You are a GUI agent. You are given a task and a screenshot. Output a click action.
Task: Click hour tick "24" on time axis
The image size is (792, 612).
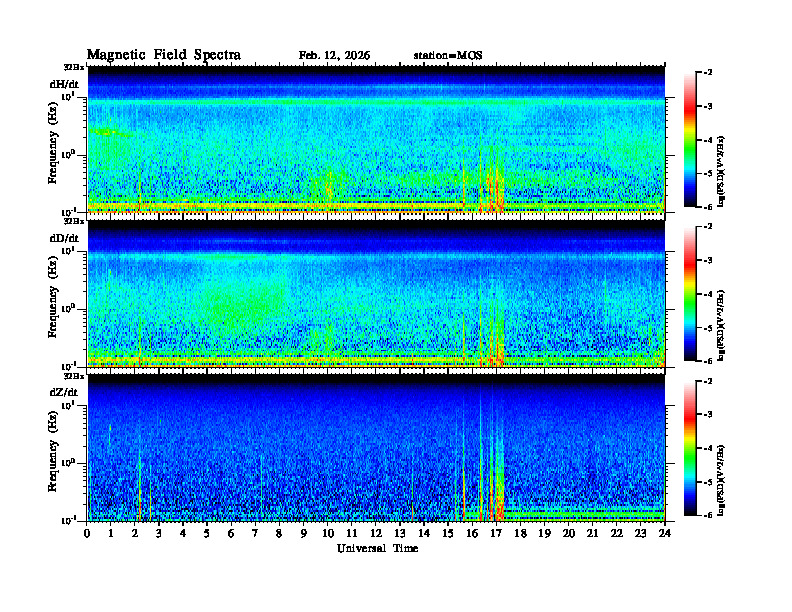click(x=665, y=533)
